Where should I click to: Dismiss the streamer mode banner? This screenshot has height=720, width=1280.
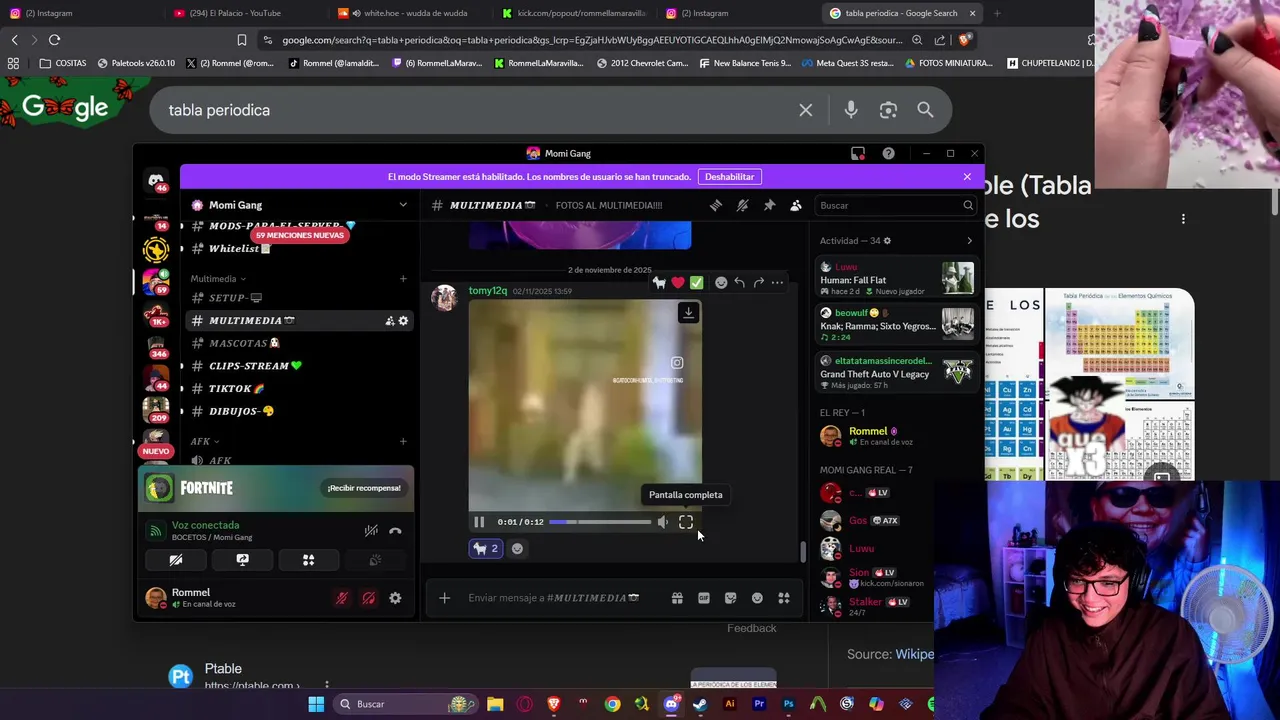(967, 177)
